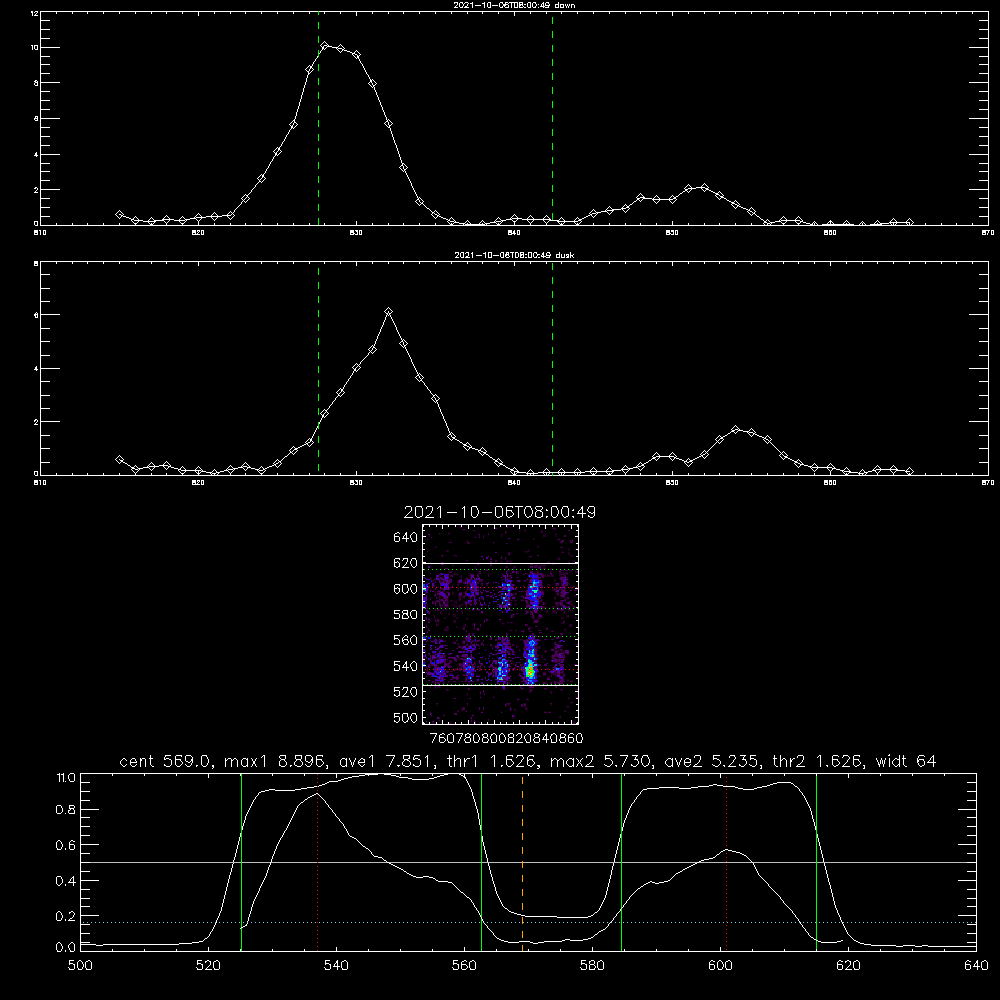The width and height of the screenshot is (1000, 1000).
Task: Click the "640" label on bottom plot x-axis
Action: point(976,966)
